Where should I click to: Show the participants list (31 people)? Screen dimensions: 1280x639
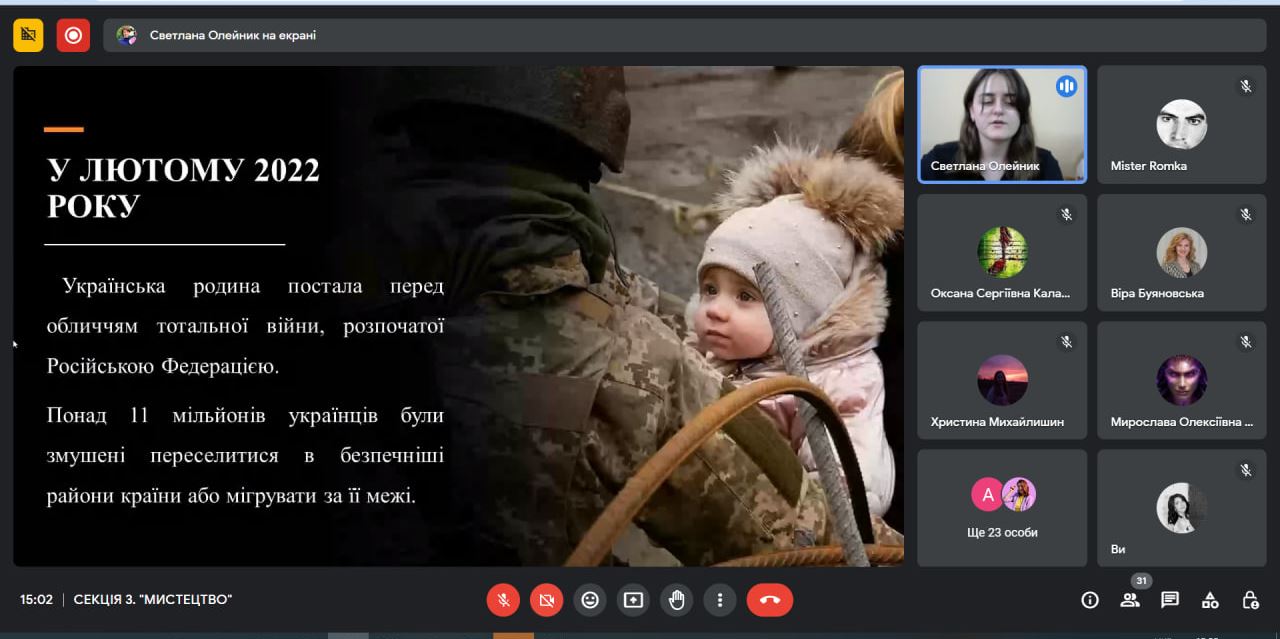(1130, 600)
